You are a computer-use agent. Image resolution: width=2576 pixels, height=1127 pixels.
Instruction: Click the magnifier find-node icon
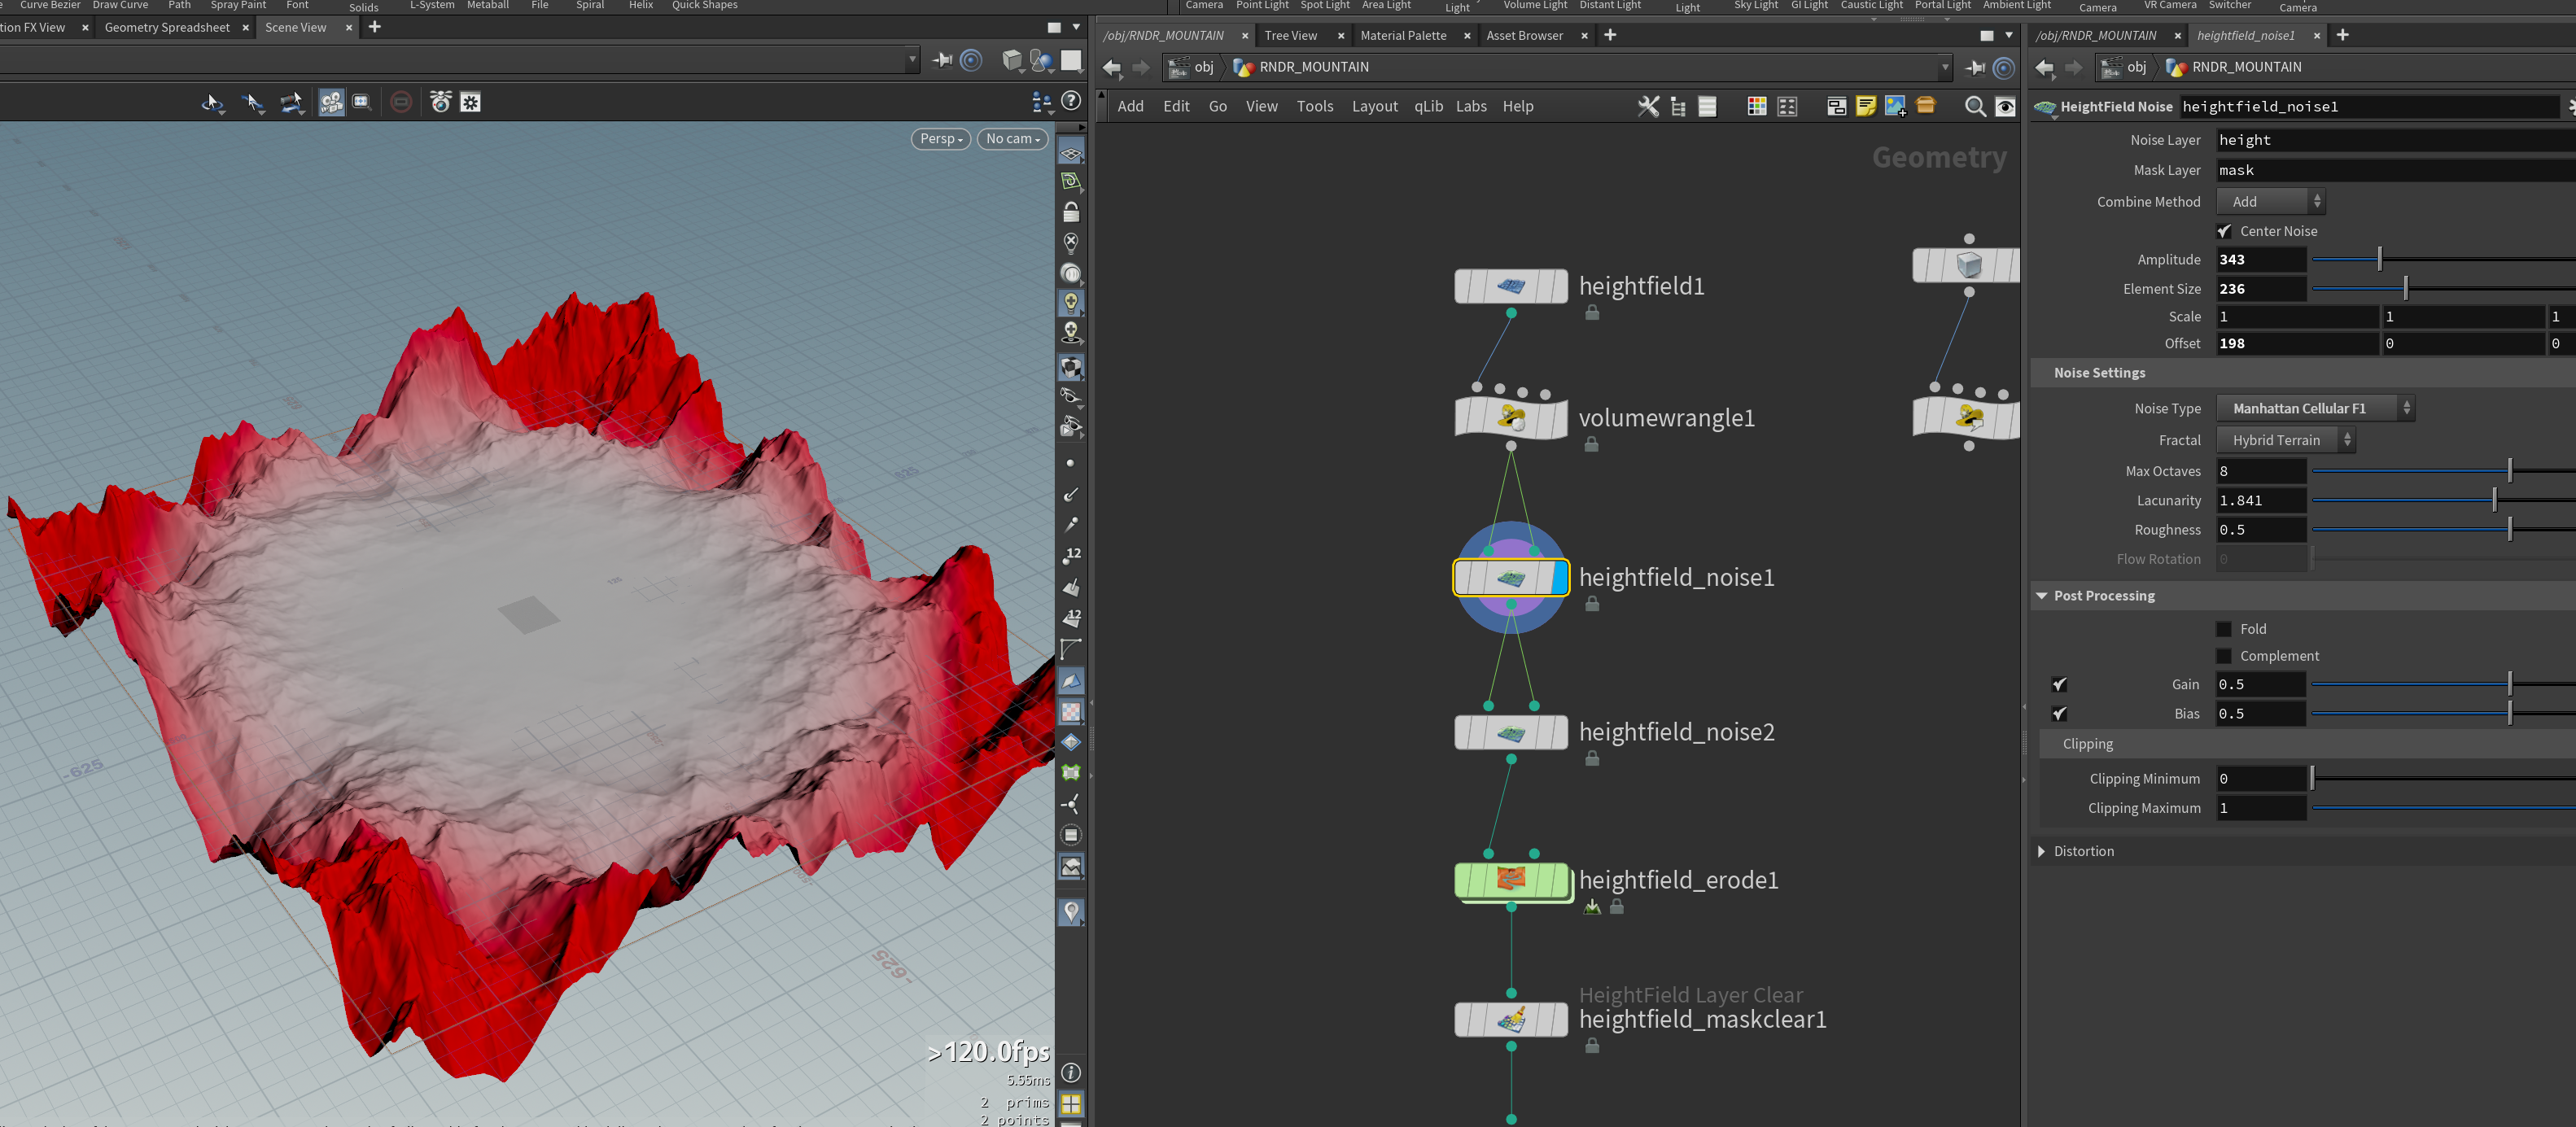(x=1975, y=106)
